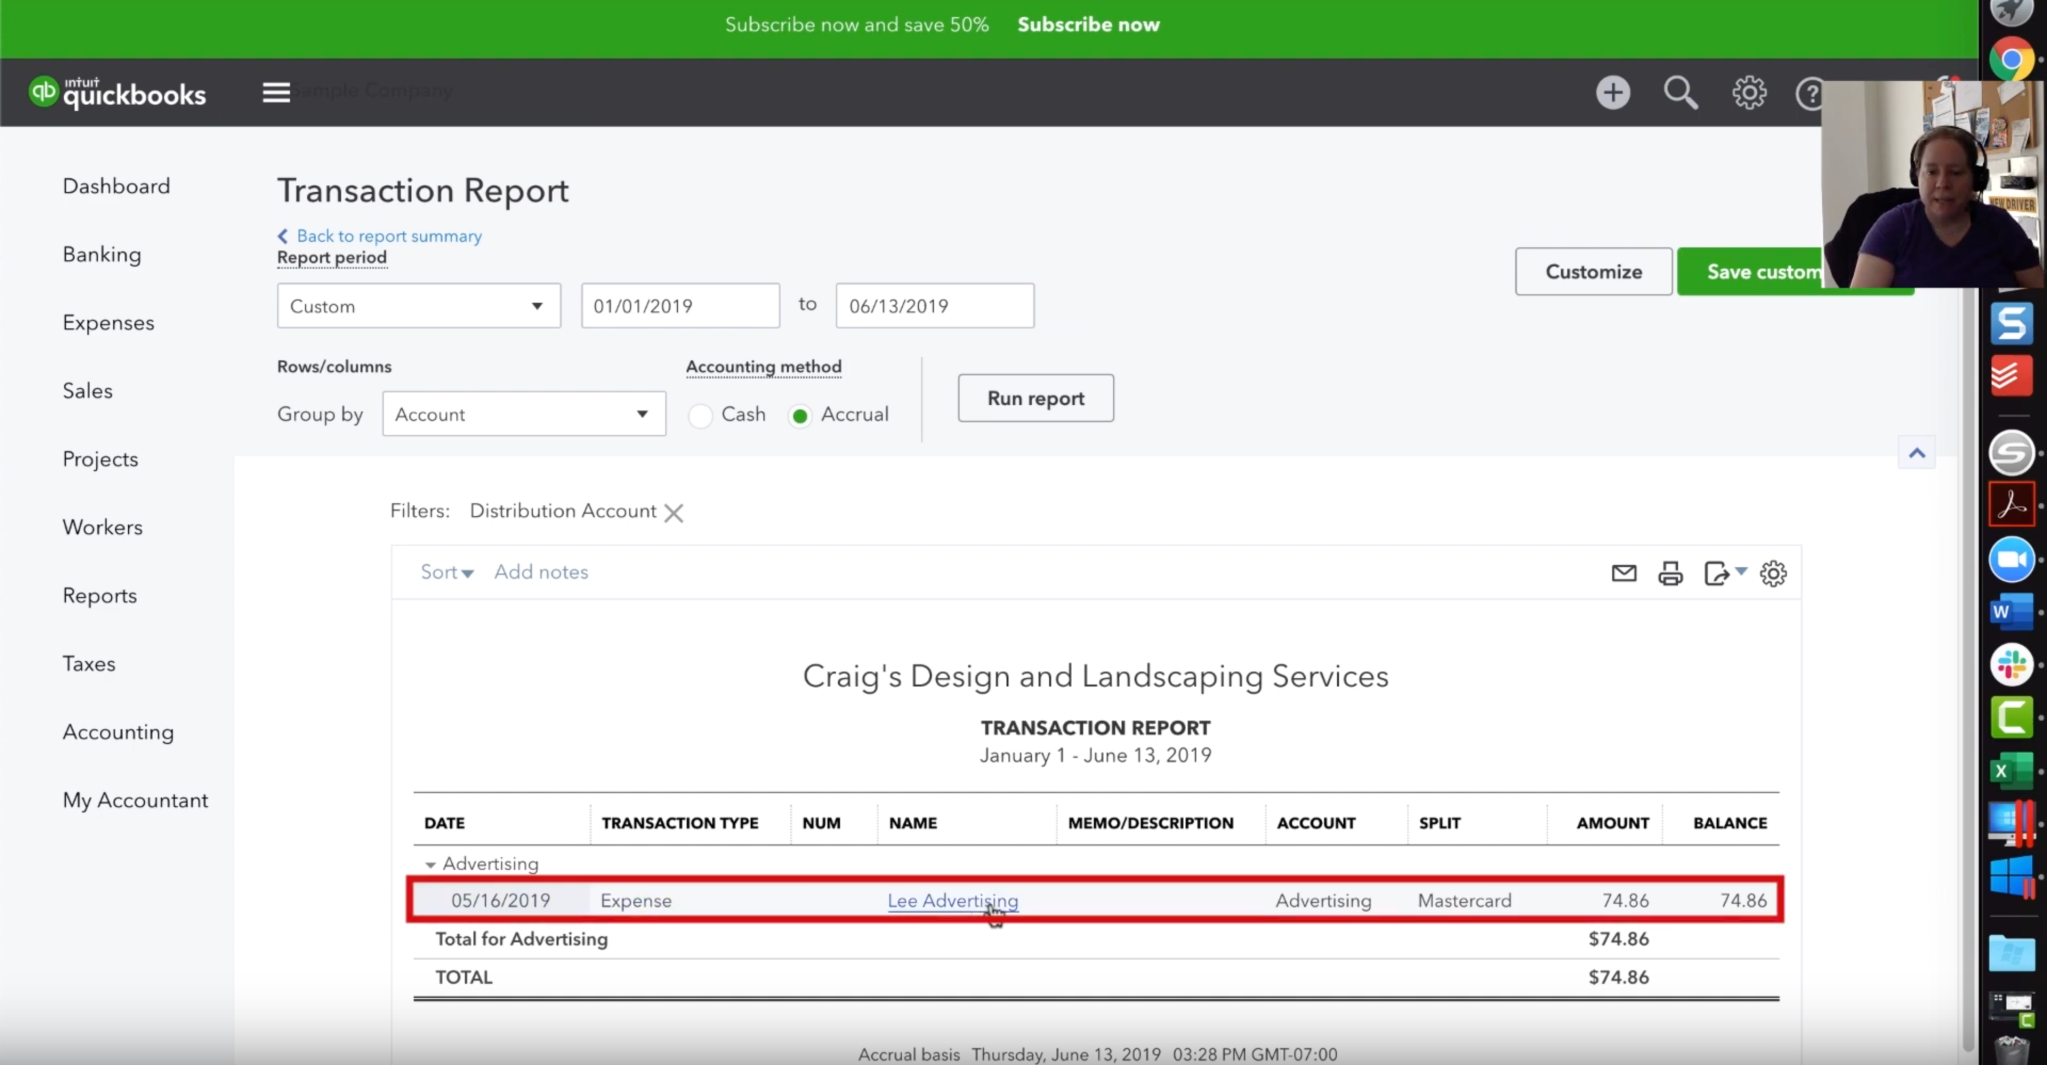Screen dimensions: 2047x1065
Task: Remove the Distribution Account filter
Action: [674, 513]
